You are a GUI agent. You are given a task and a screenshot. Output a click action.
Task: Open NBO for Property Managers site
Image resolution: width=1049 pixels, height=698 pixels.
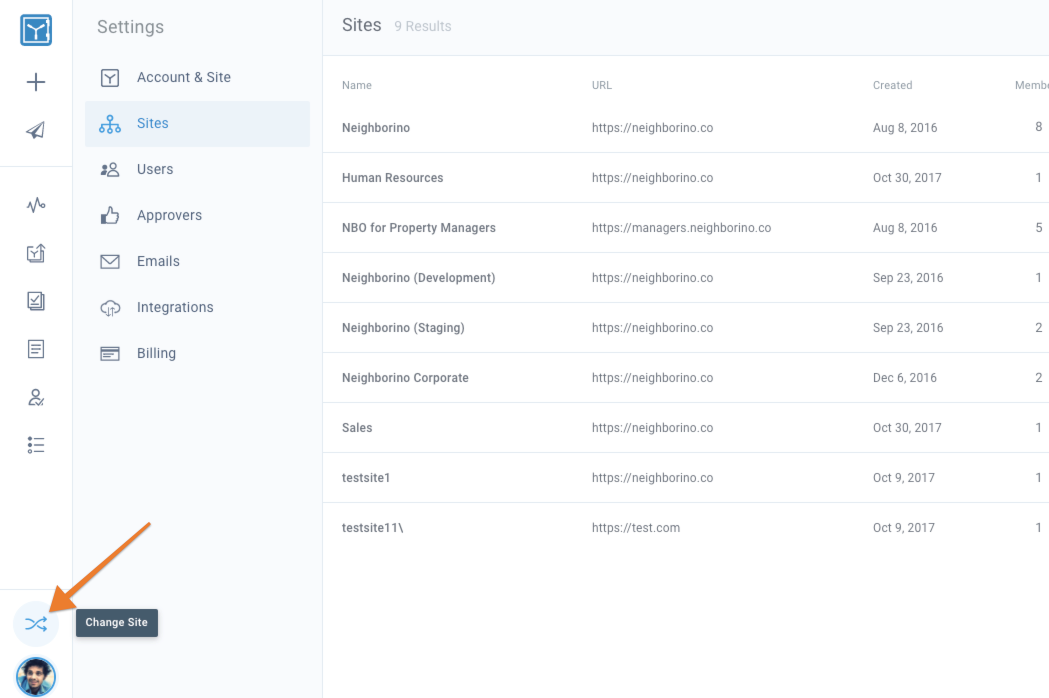point(686,228)
